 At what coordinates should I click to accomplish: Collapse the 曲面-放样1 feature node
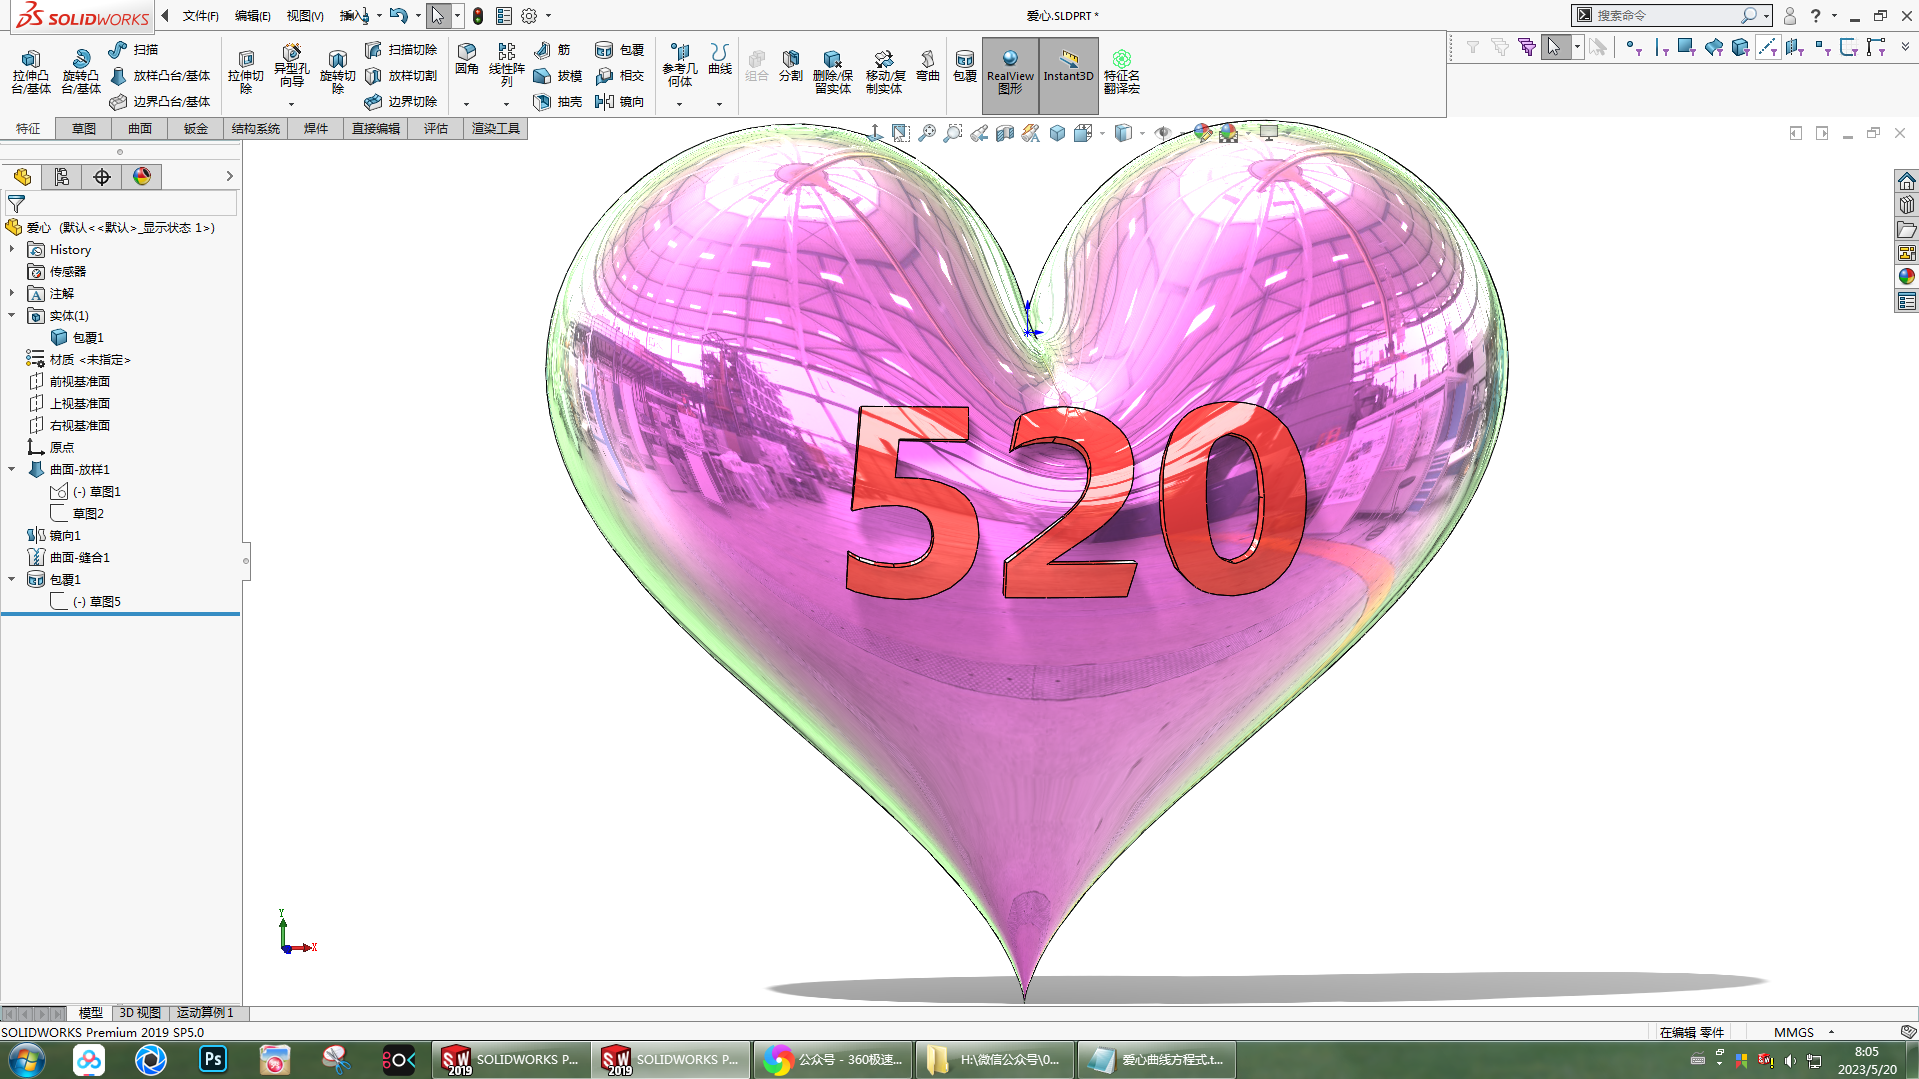coord(12,469)
